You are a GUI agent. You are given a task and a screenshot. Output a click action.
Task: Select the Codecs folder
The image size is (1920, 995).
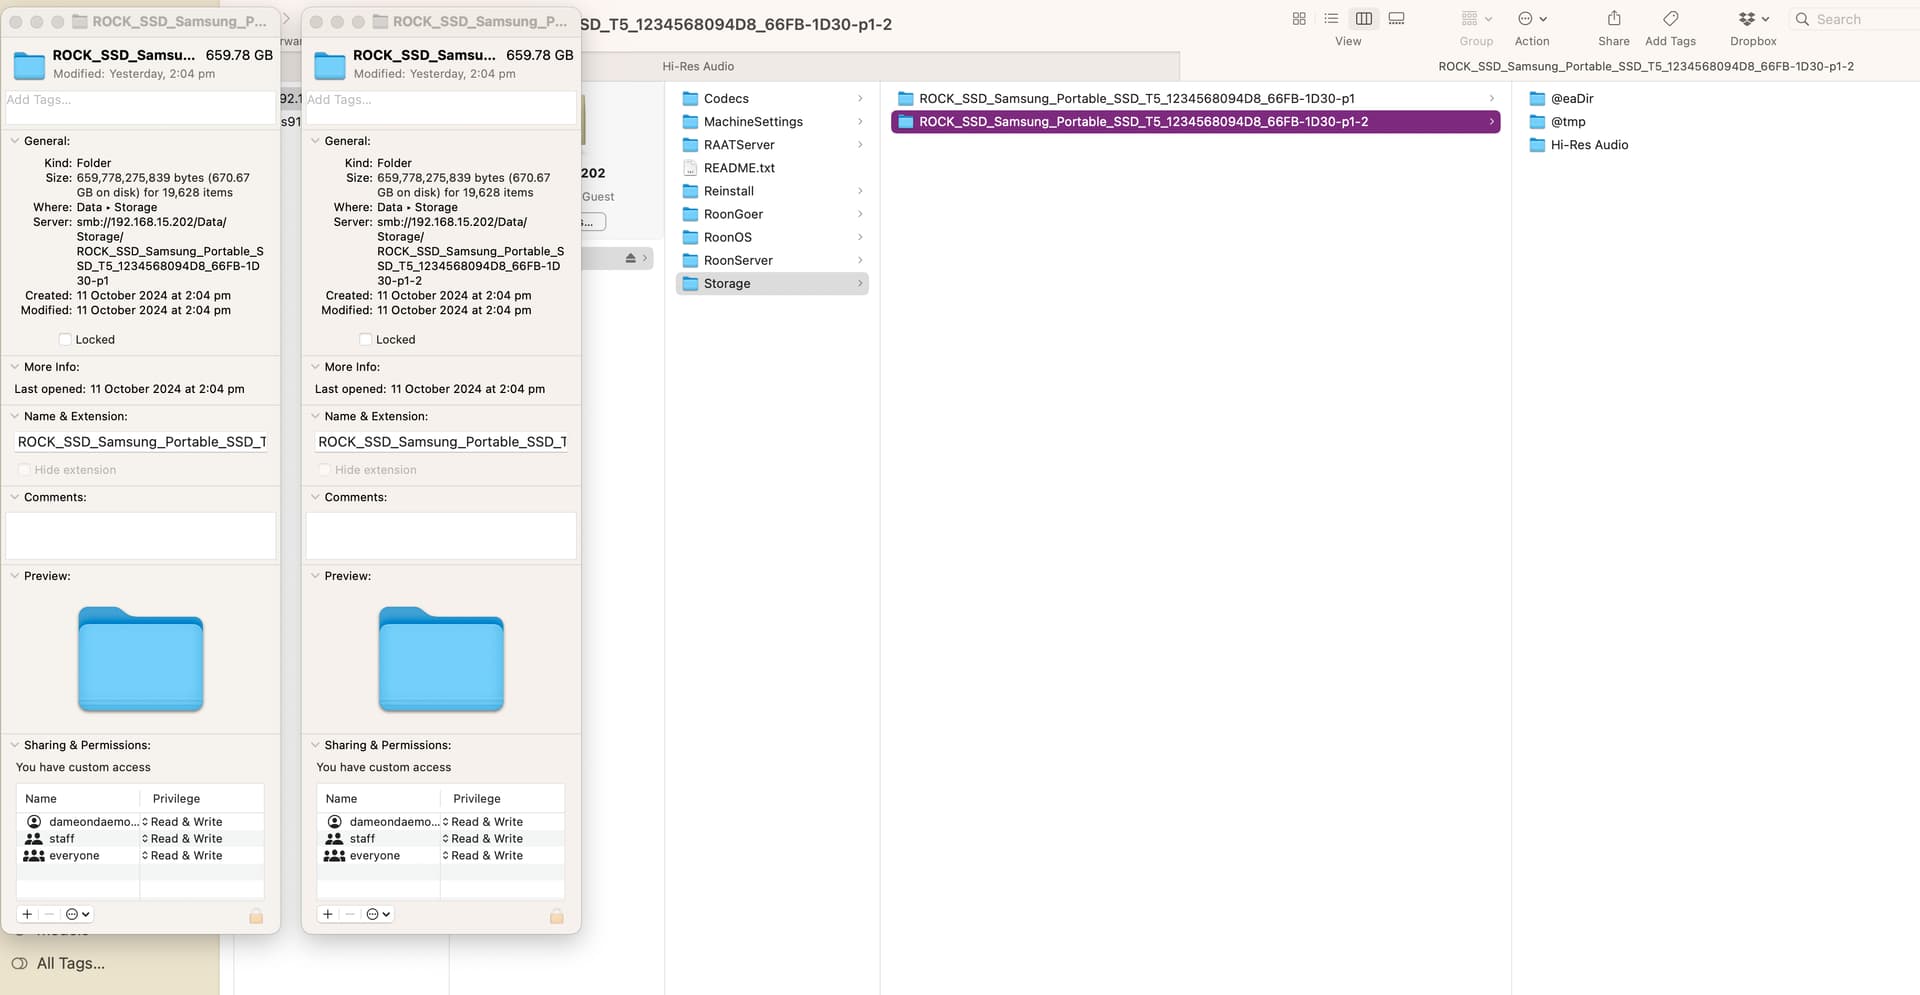click(x=772, y=98)
